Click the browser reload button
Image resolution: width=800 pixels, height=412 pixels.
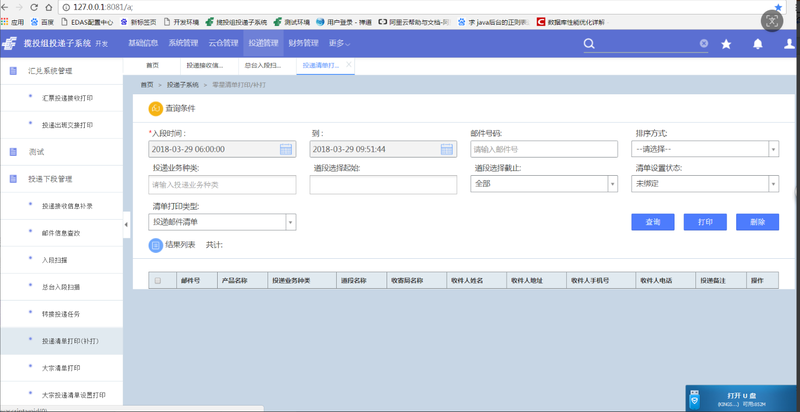35,7
